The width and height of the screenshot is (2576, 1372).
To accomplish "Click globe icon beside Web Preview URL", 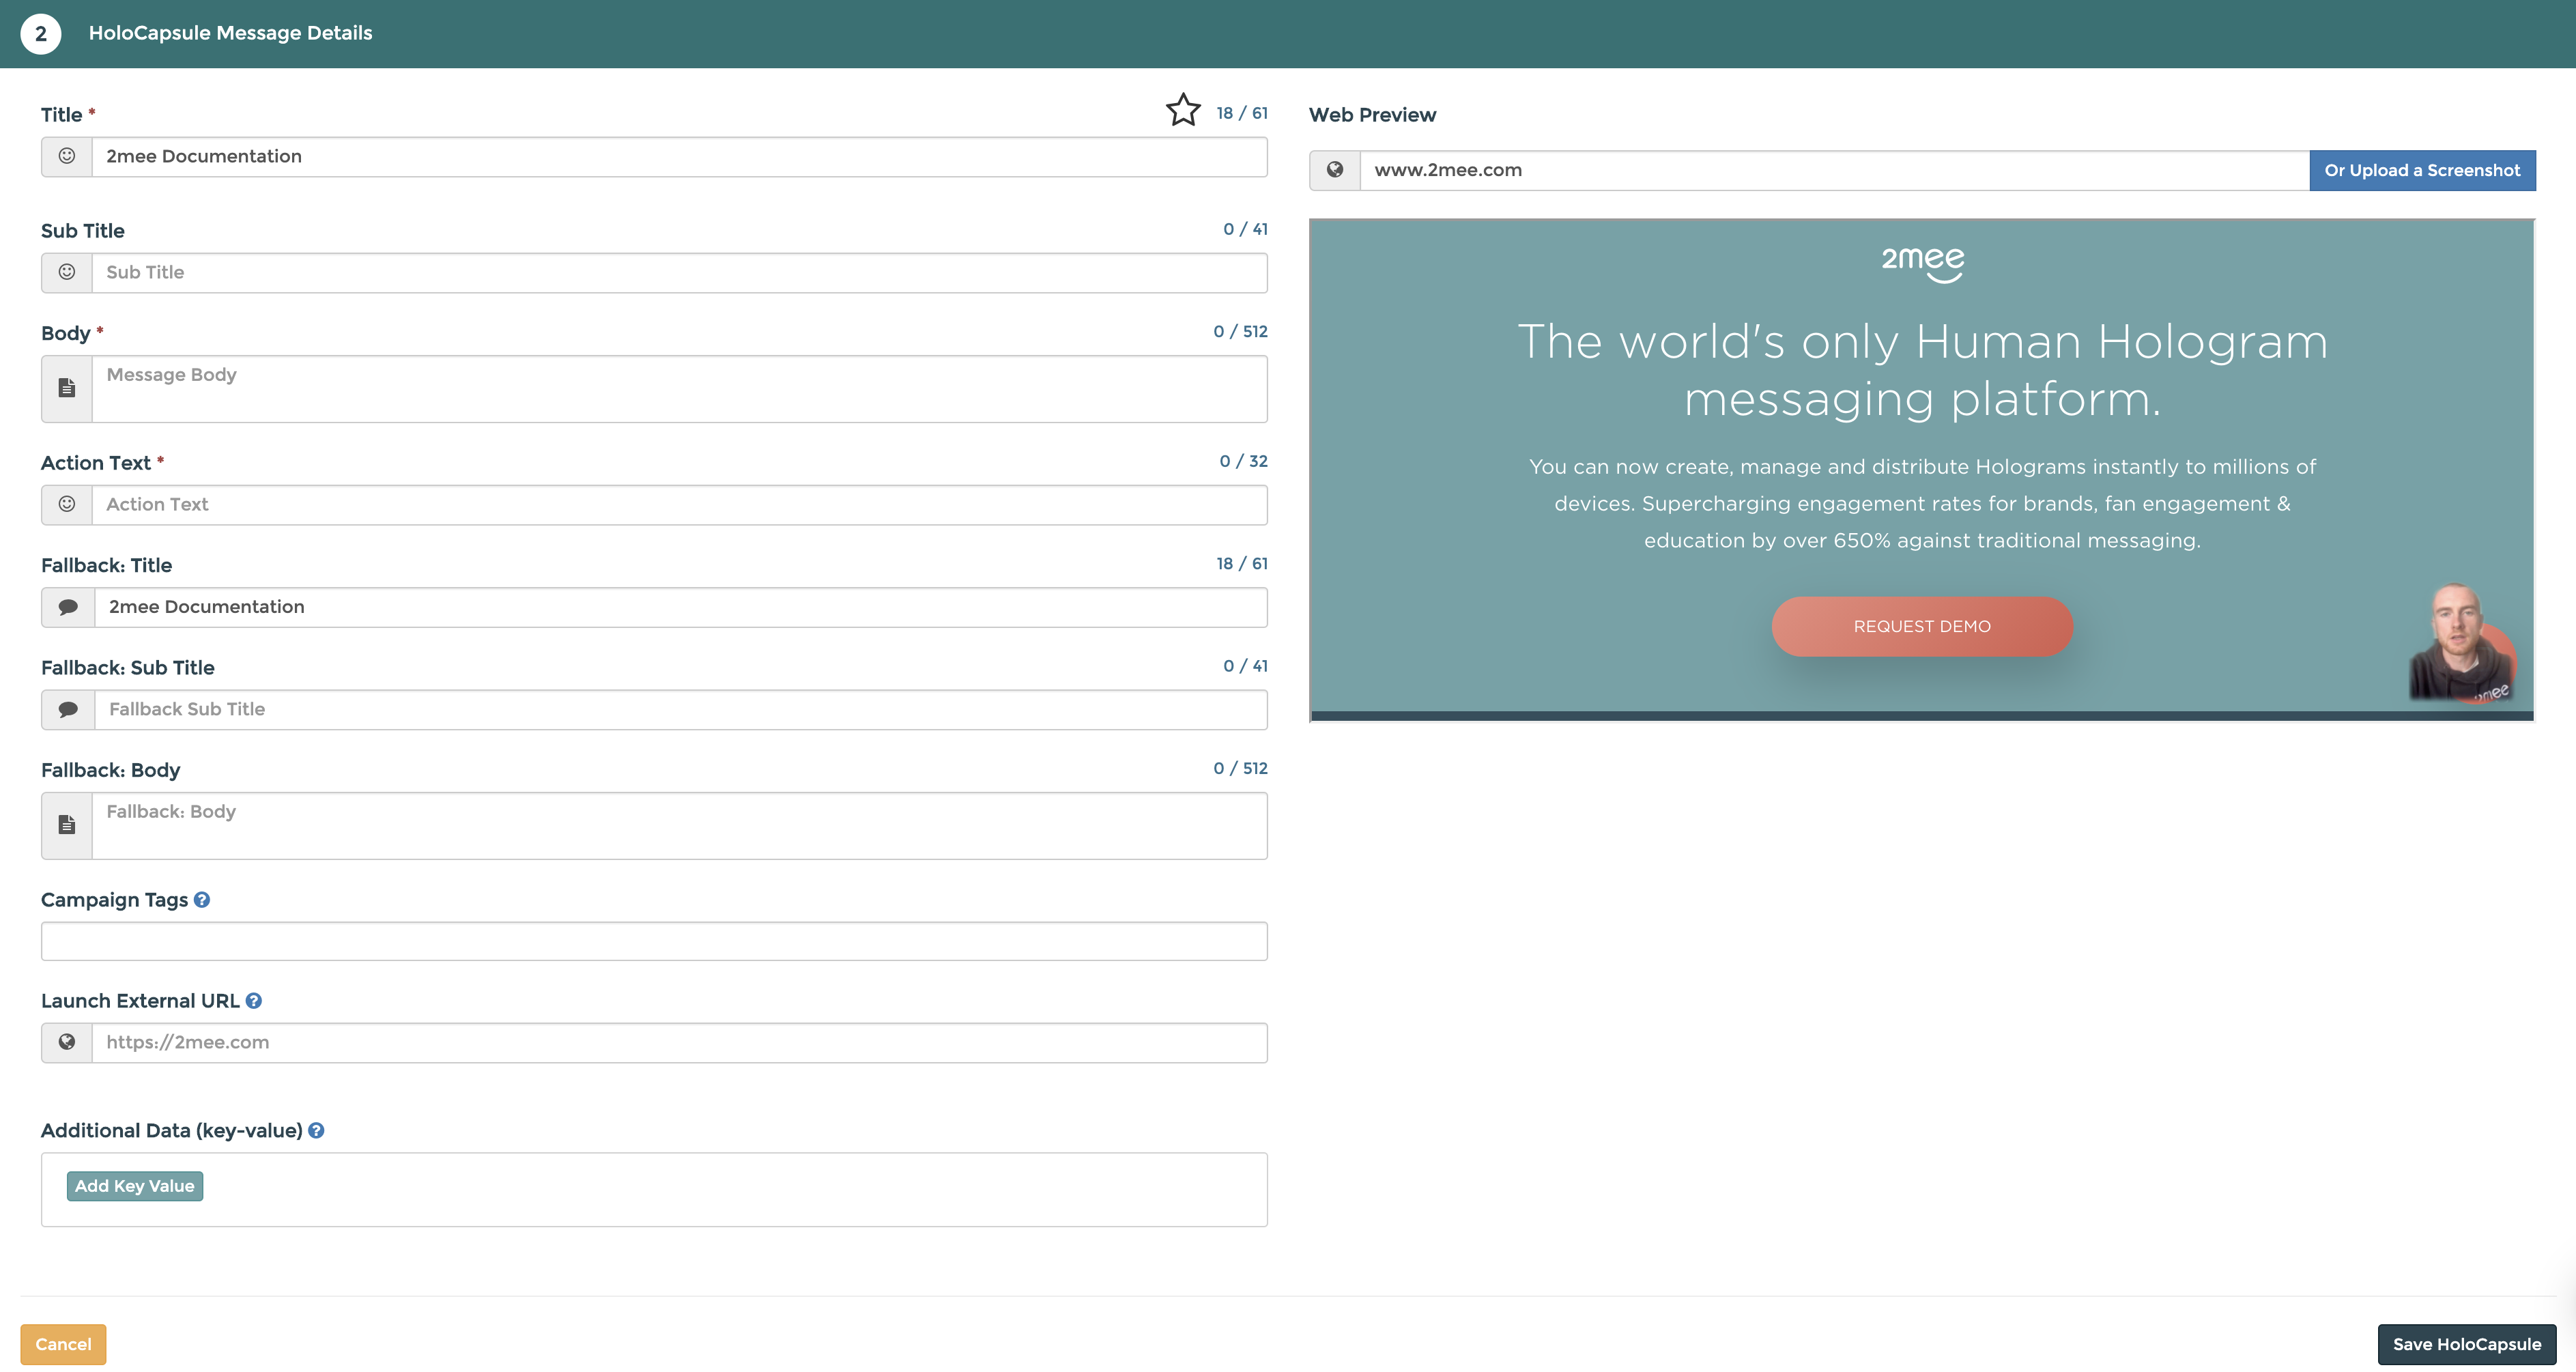I will (1335, 170).
